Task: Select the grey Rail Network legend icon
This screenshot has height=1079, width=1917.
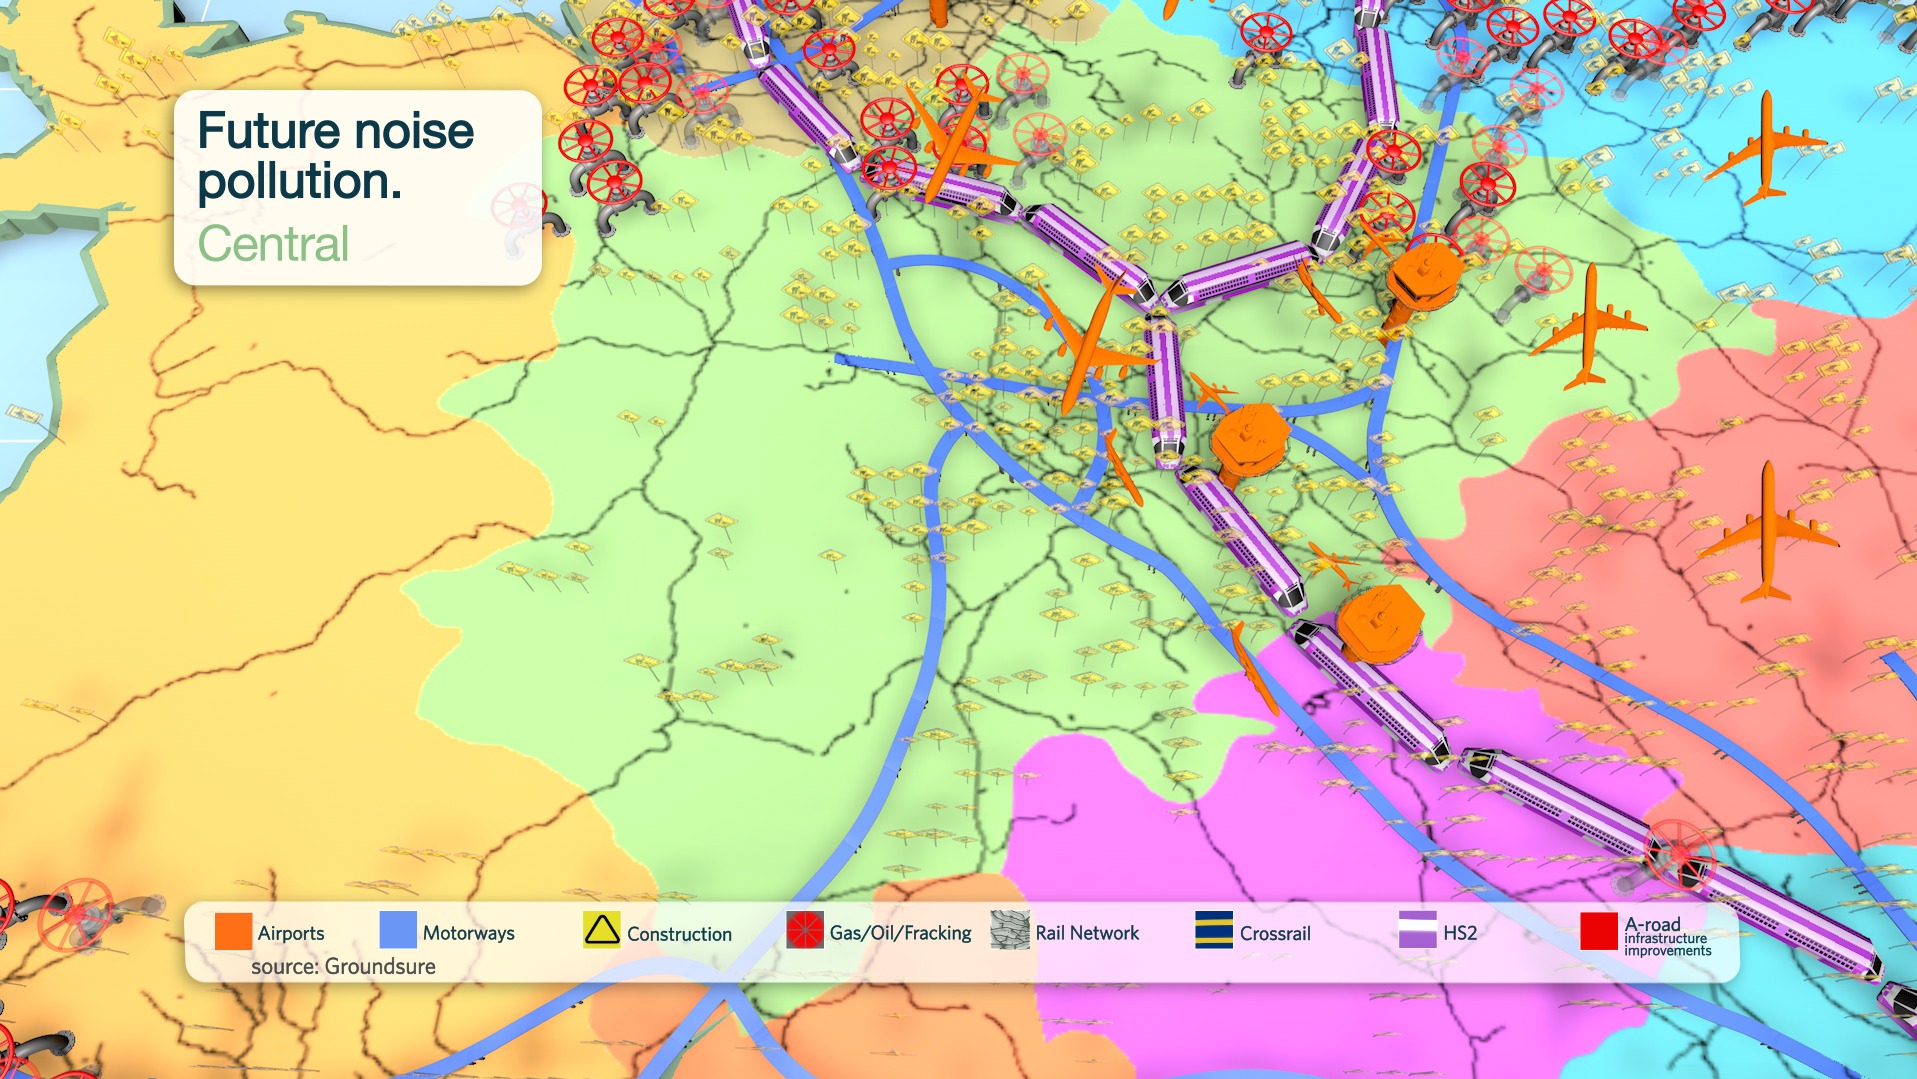Action: (1010, 930)
